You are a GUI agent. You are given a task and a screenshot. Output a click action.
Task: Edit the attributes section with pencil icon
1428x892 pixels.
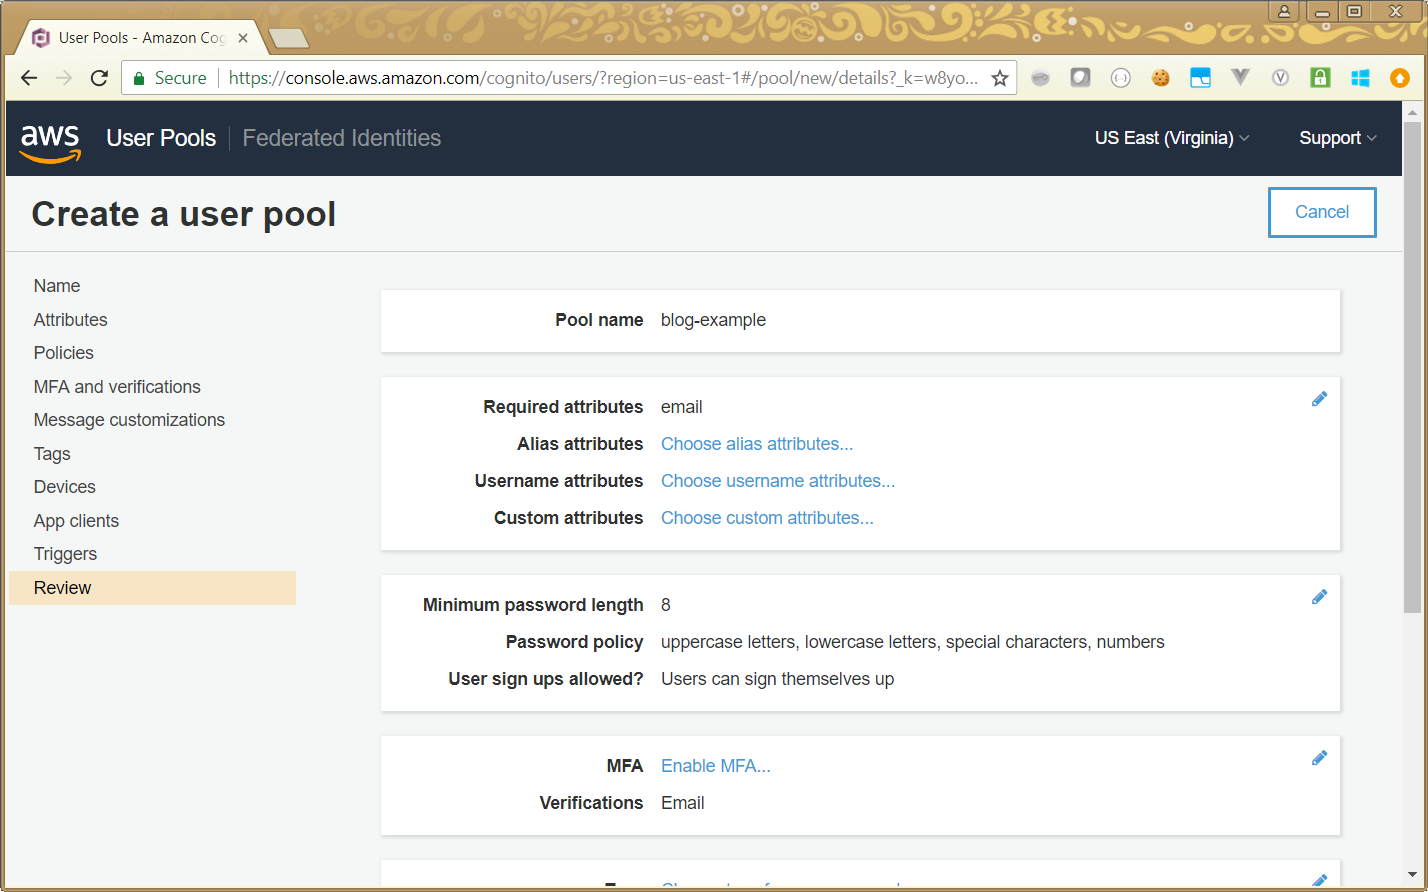coord(1319,399)
